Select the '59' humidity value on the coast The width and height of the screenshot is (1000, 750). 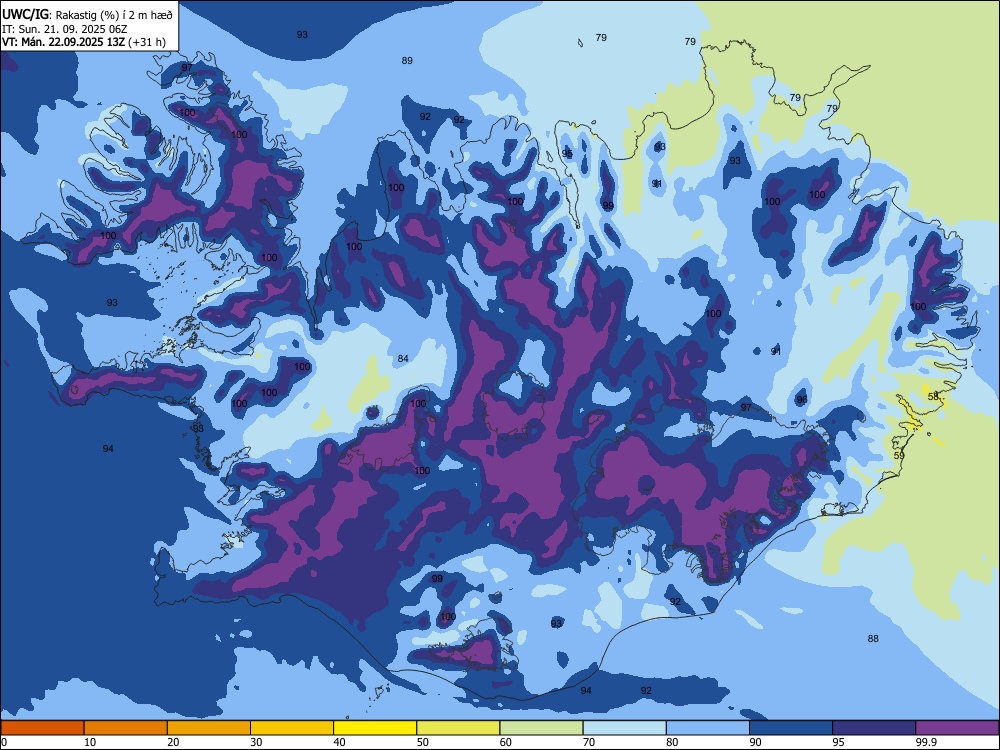[x=899, y=456]
